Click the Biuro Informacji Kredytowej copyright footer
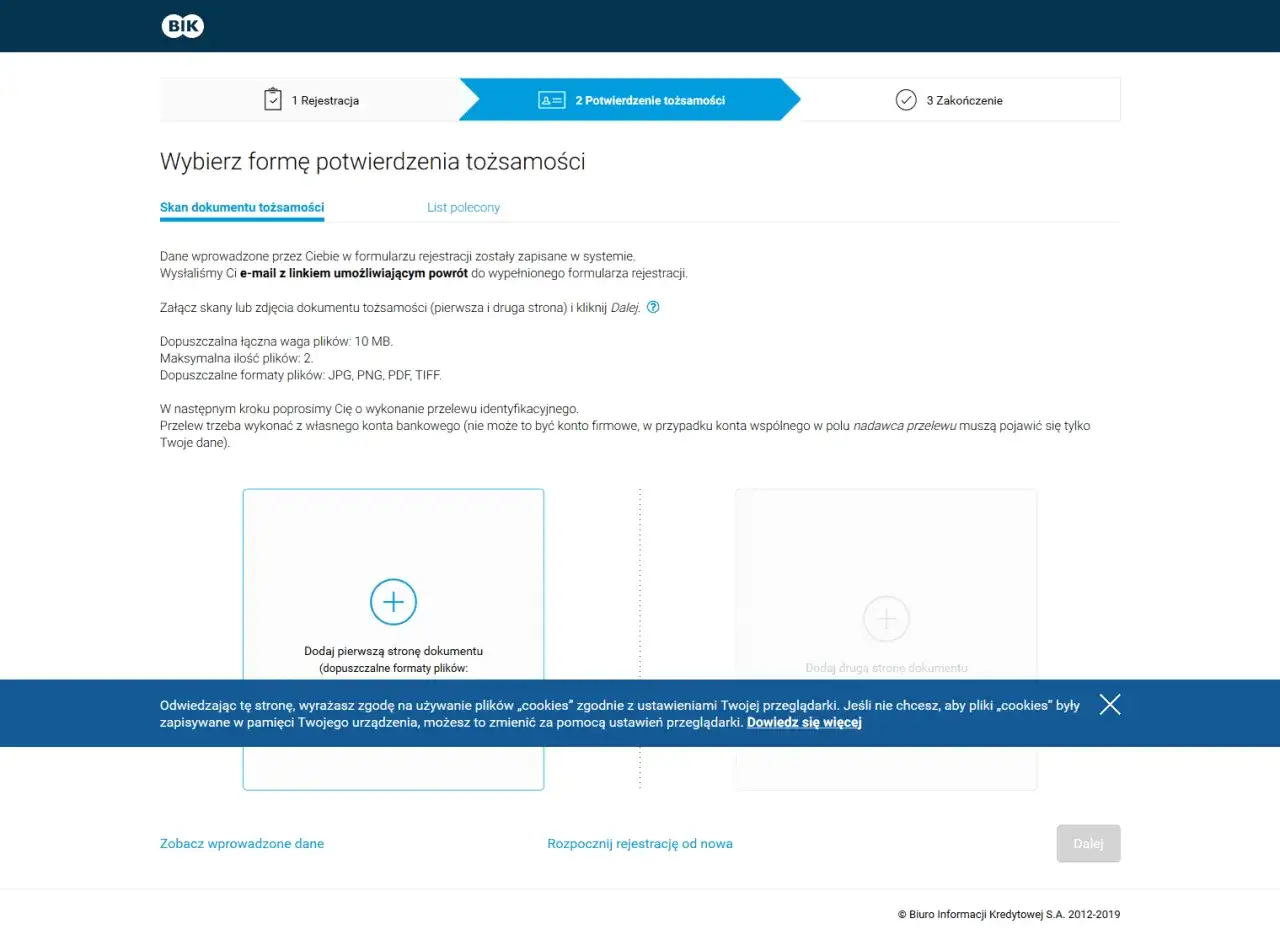This screenshot has width=1280, height=940. point(1008,914)
